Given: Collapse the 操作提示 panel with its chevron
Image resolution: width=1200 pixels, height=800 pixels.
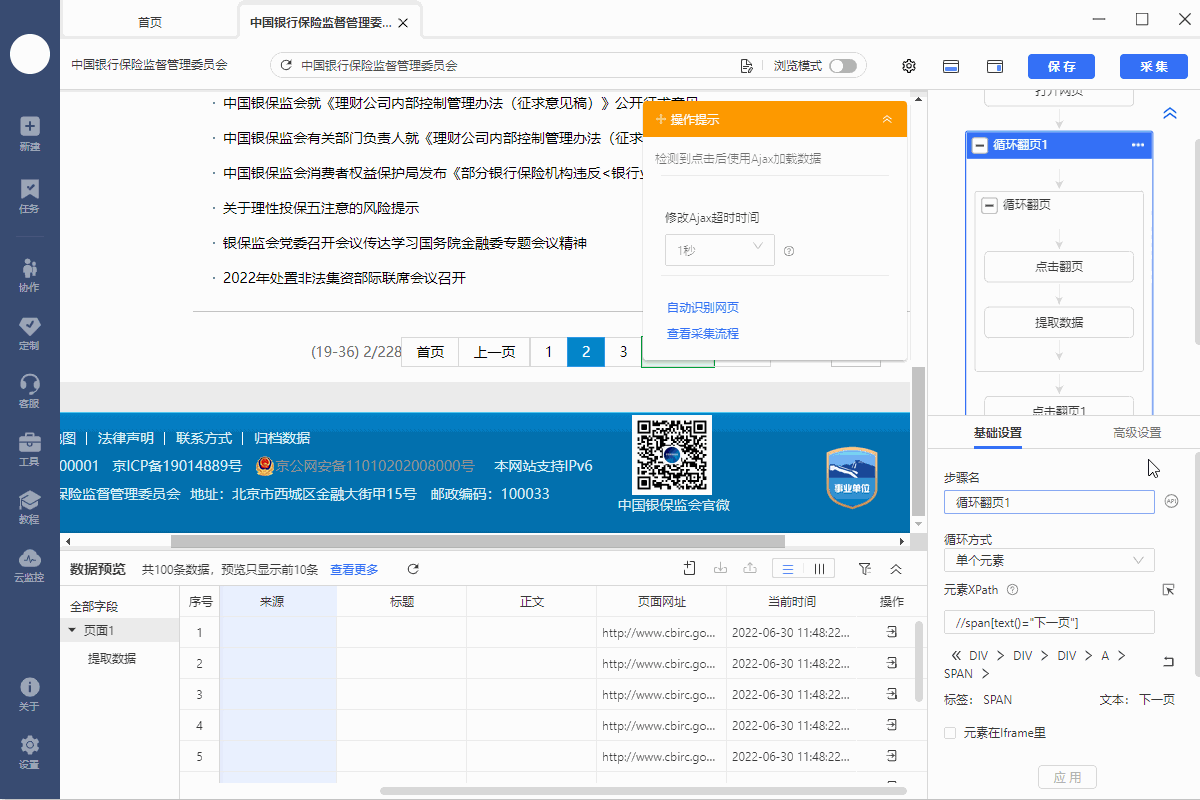Looking at the screenshot, I should coord(887,119).
